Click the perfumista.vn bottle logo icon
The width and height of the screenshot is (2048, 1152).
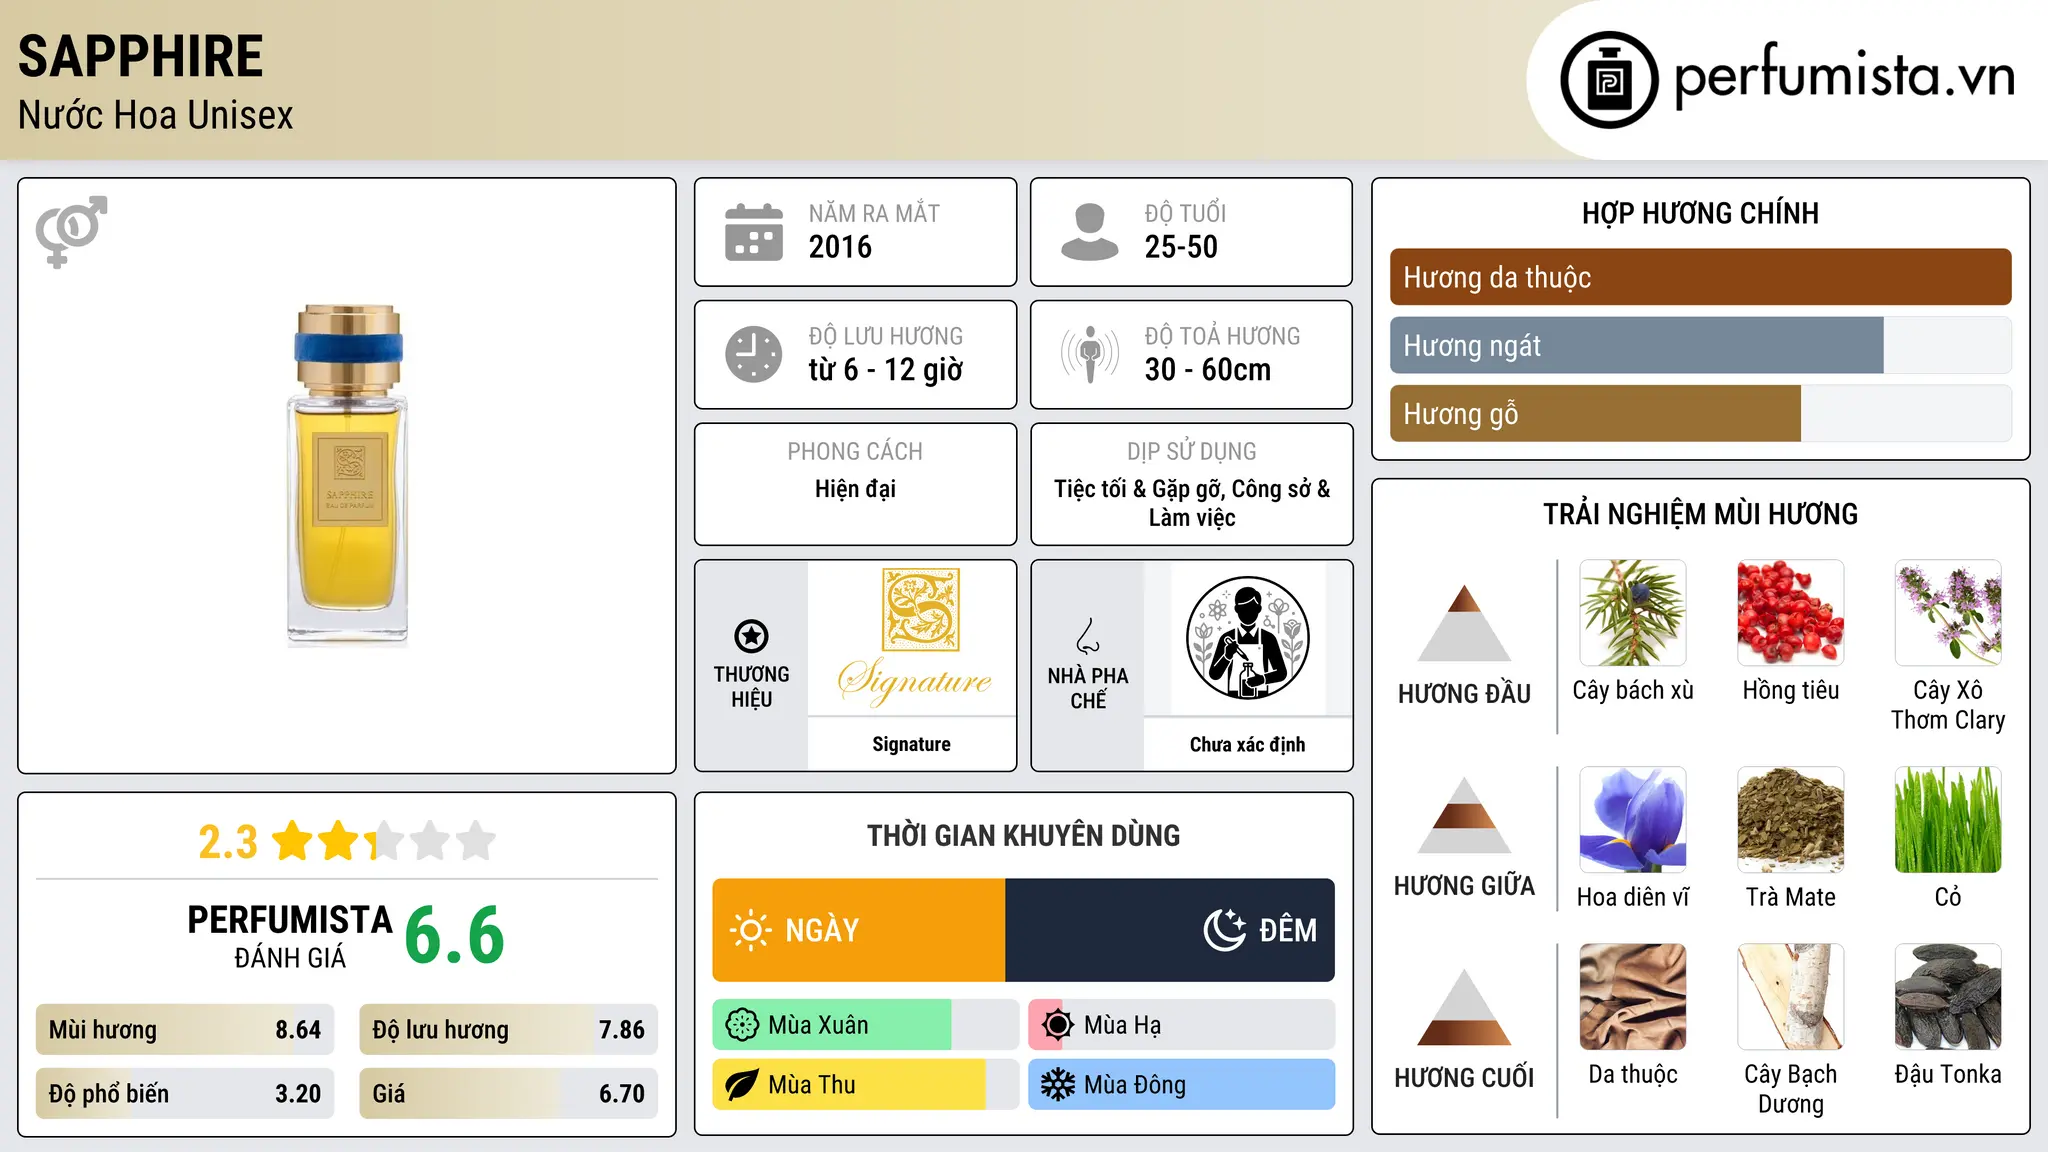[x=1609, y=80]
